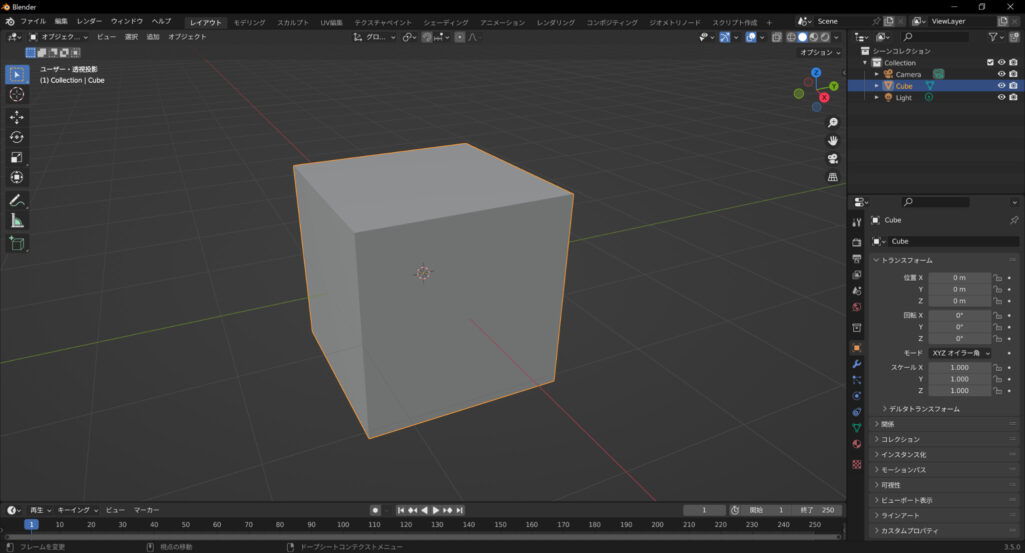Switch perspective/orthographic grid icon

click(833, 177)
